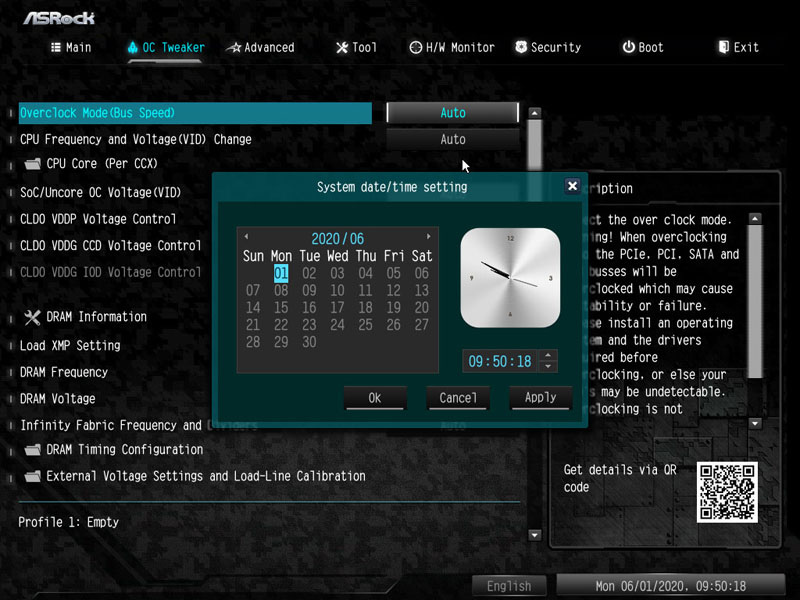Go to the Tool tab
Screen dimensions: 800x600
click(356, 47)
